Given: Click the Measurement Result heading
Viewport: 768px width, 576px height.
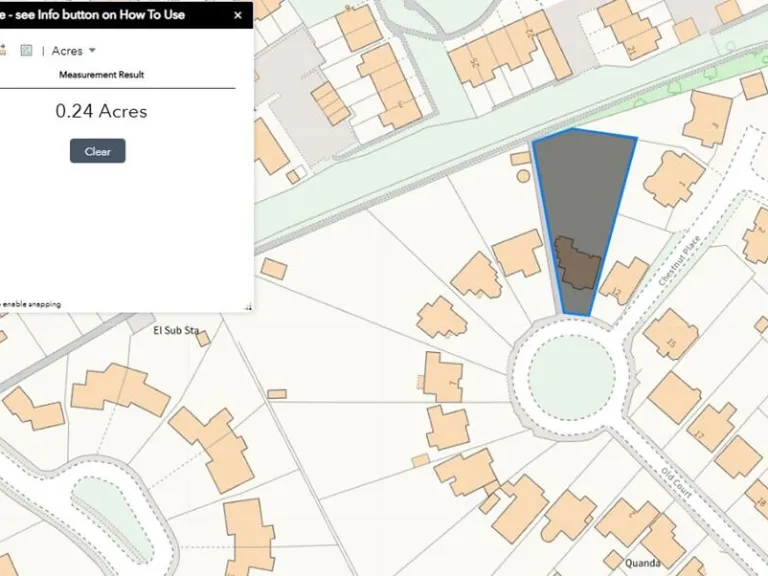Looking at the screenshot, I should click(101, 75).
